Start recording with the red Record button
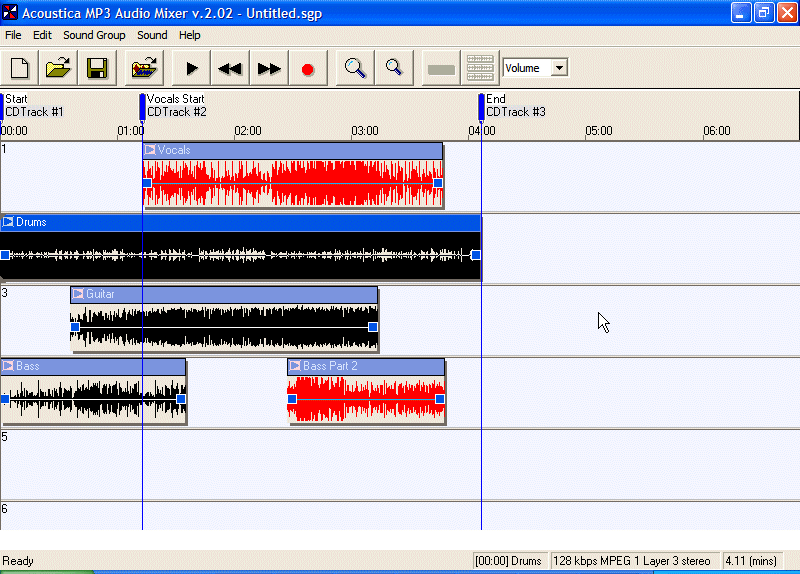The height and width of the screenshot is (574, 800). pyautogui.click(x=308, y=68)
